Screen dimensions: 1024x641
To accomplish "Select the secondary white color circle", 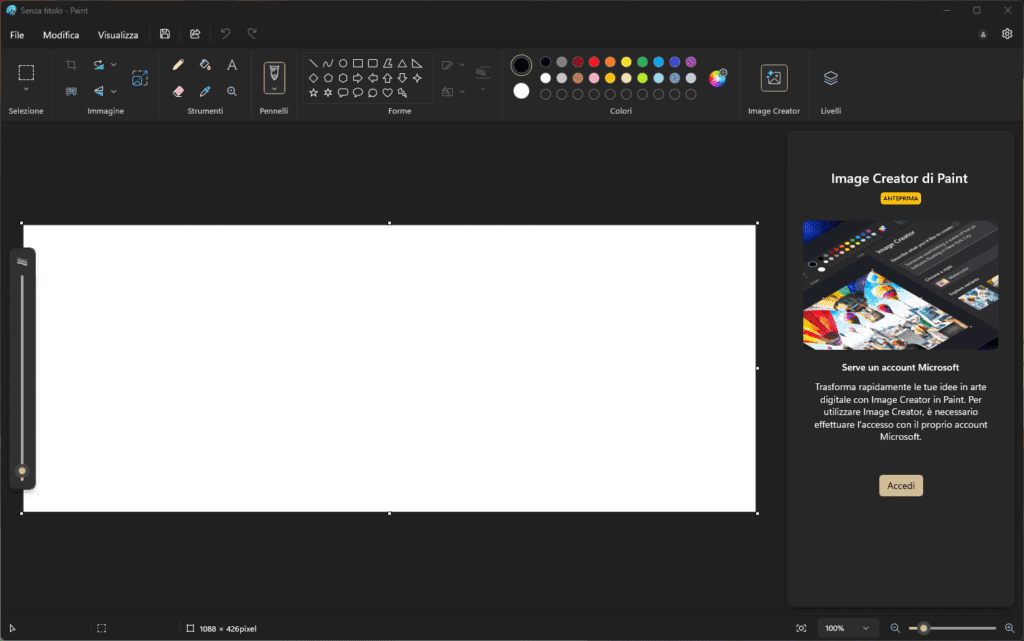I will click(x=521, y=91).
